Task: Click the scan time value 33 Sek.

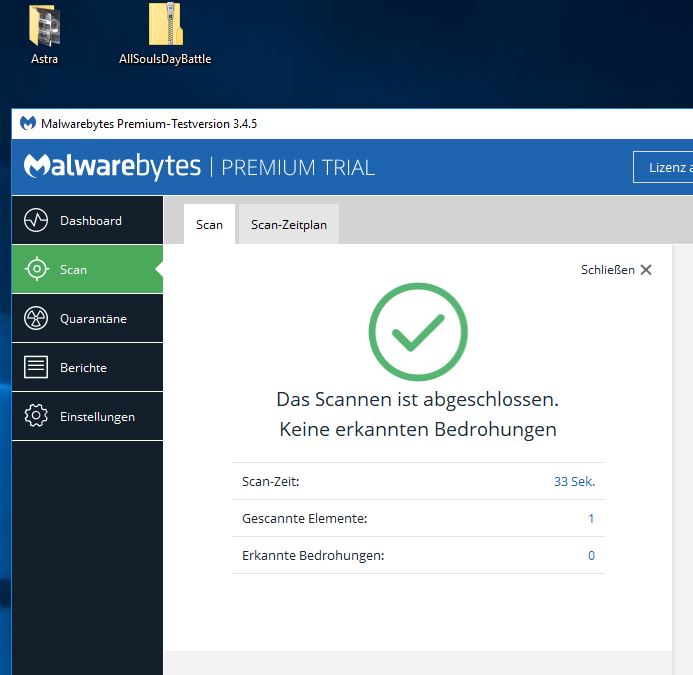Action: pyautogui.click(x=575, y=481)
